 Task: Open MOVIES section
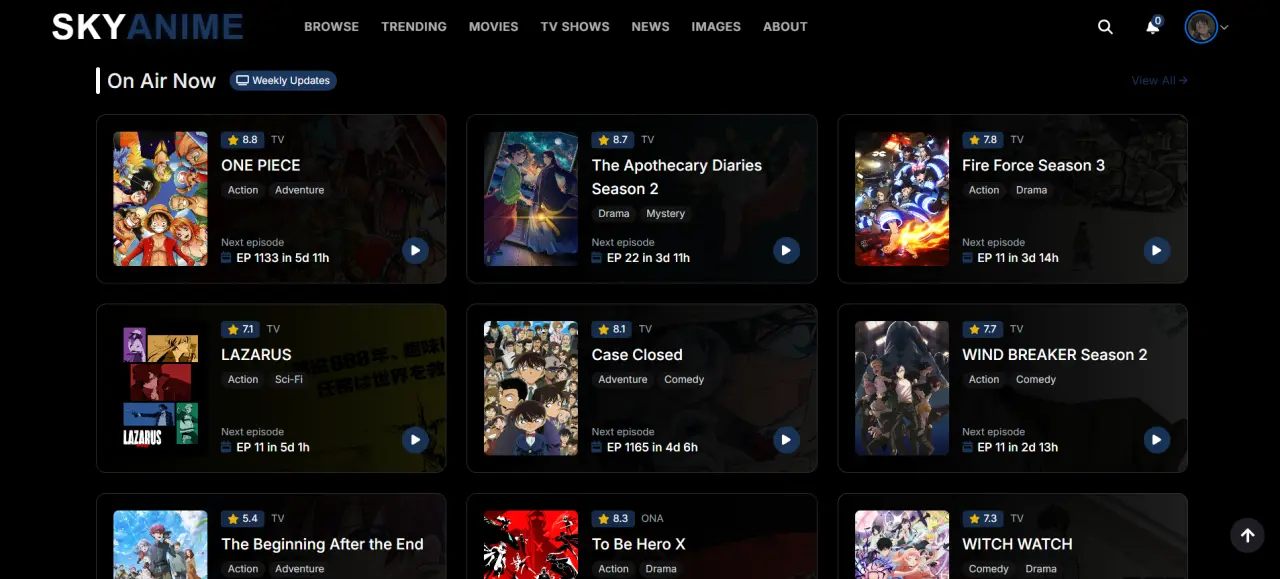(494, 27)
